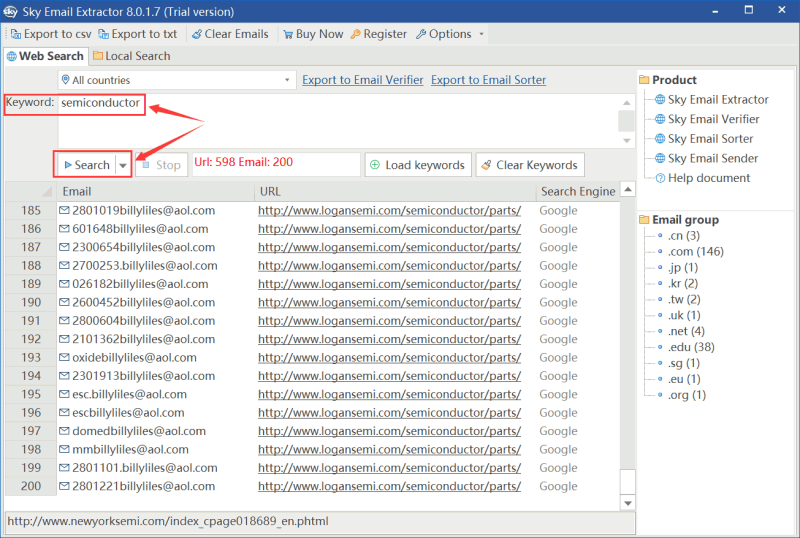Viewport: 800px width, 538px height.
Task: Select the .com (146) email group
Action: pyautogui.click(x=695, y=252)
